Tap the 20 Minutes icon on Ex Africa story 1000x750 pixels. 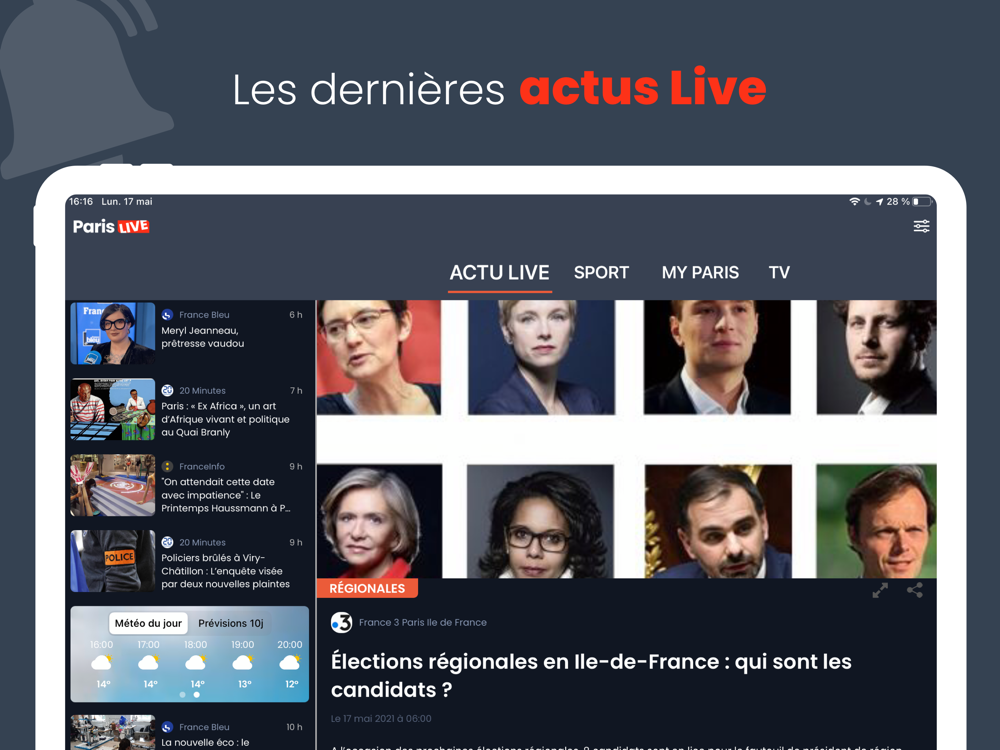167,390
